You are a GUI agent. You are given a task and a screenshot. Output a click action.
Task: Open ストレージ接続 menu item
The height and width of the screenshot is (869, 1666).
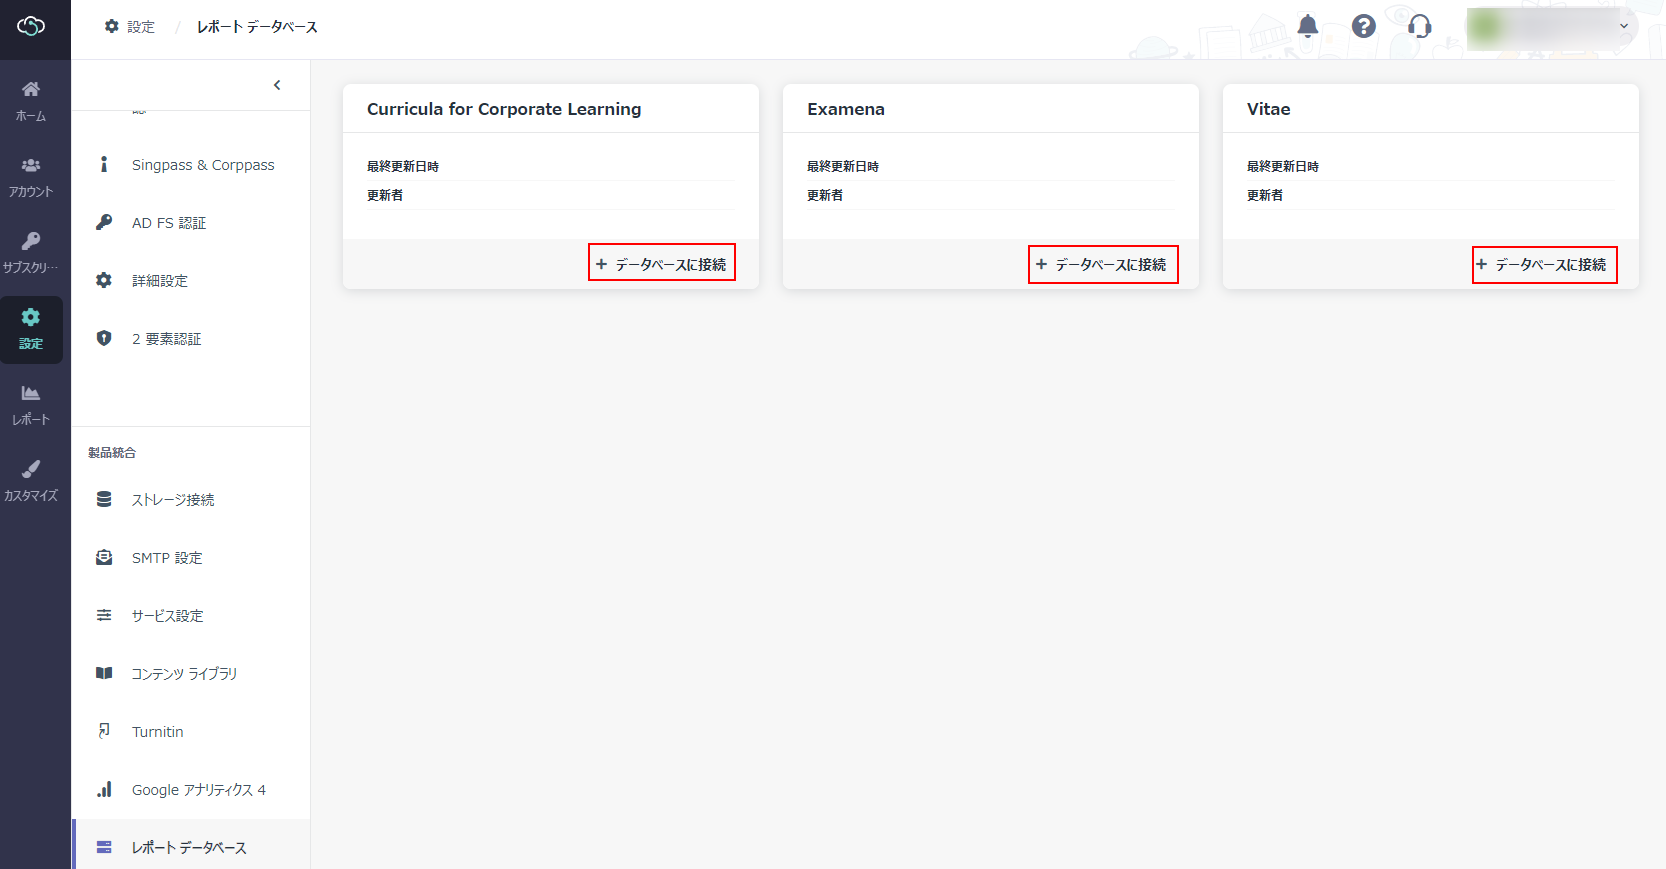pyautogui.click(x=191, y=500)
